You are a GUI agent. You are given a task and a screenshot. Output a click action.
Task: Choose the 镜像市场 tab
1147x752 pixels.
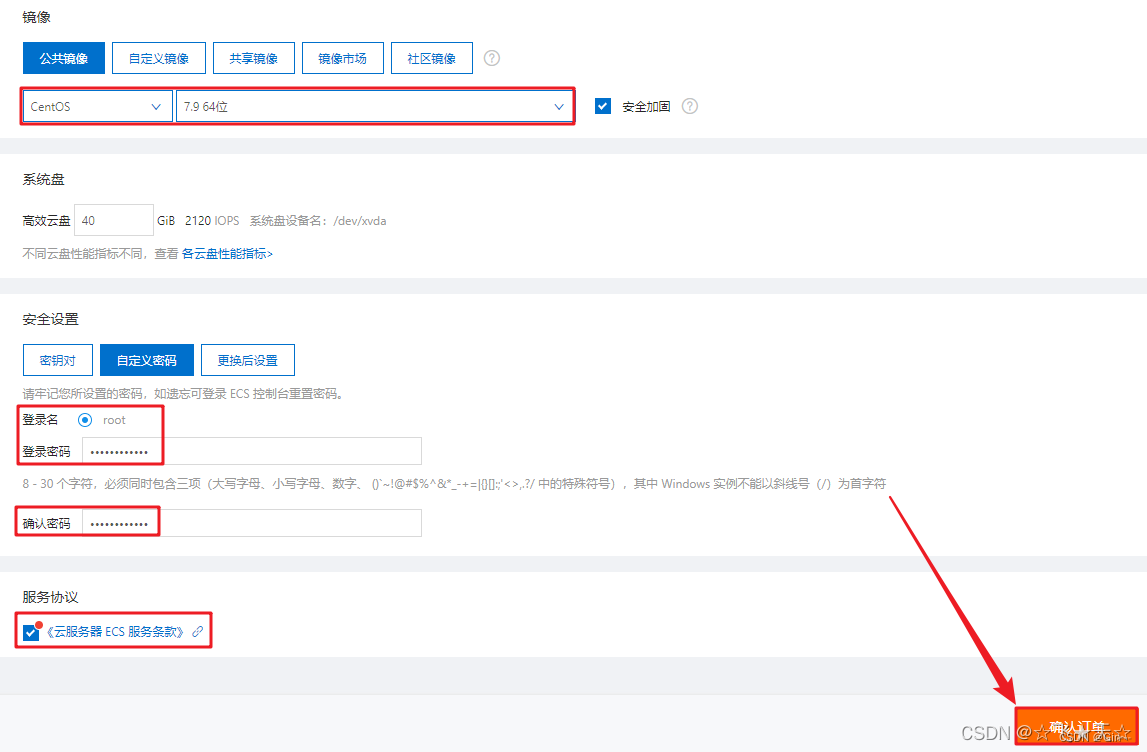pos(342,59)
